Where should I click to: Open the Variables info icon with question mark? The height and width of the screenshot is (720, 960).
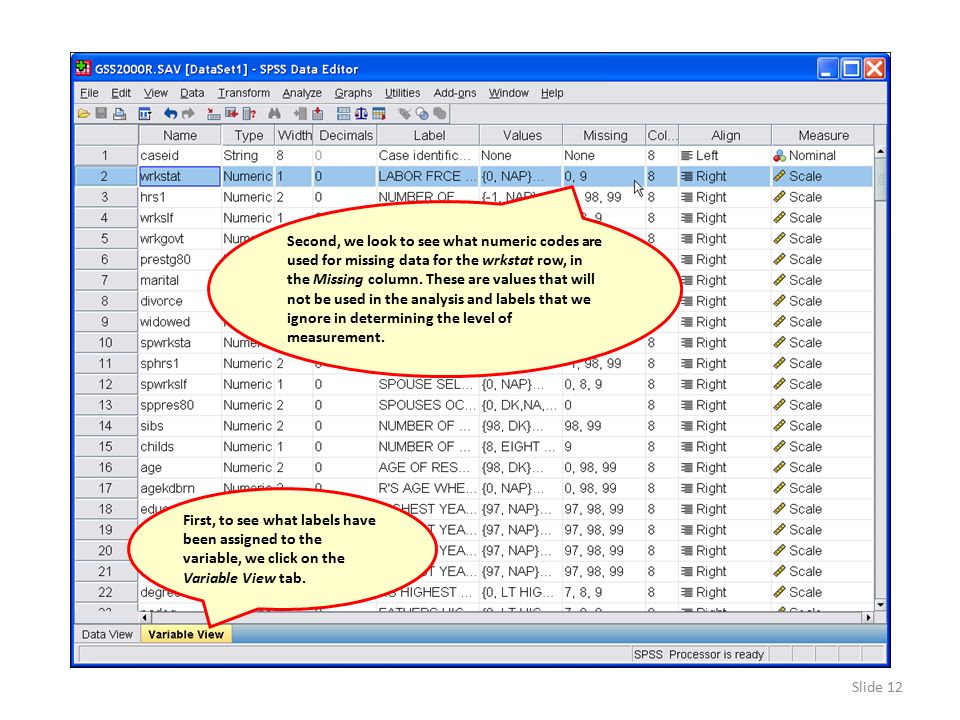249,113
